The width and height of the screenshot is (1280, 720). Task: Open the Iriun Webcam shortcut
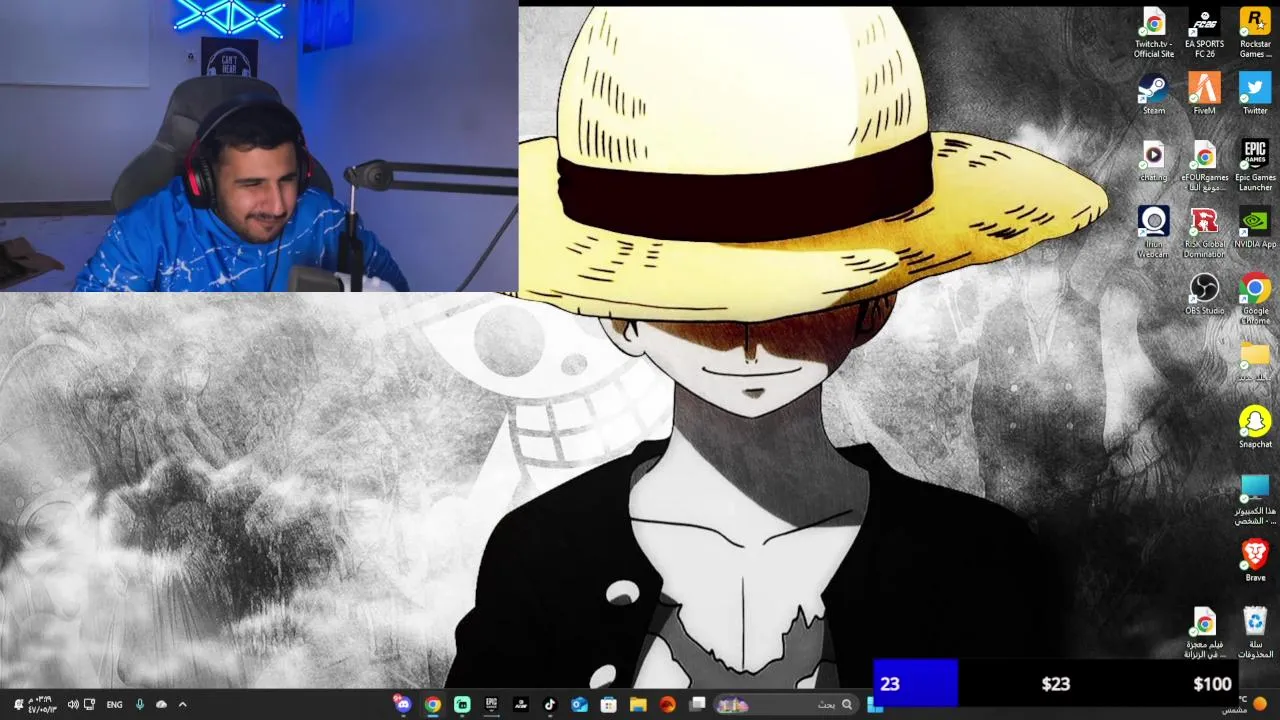tap(1153, 232)
